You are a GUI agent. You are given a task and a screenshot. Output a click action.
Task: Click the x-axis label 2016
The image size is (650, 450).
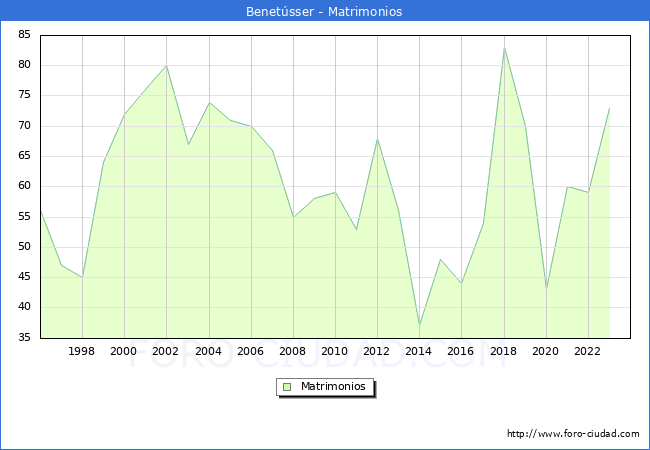click(x=461, y=351)
